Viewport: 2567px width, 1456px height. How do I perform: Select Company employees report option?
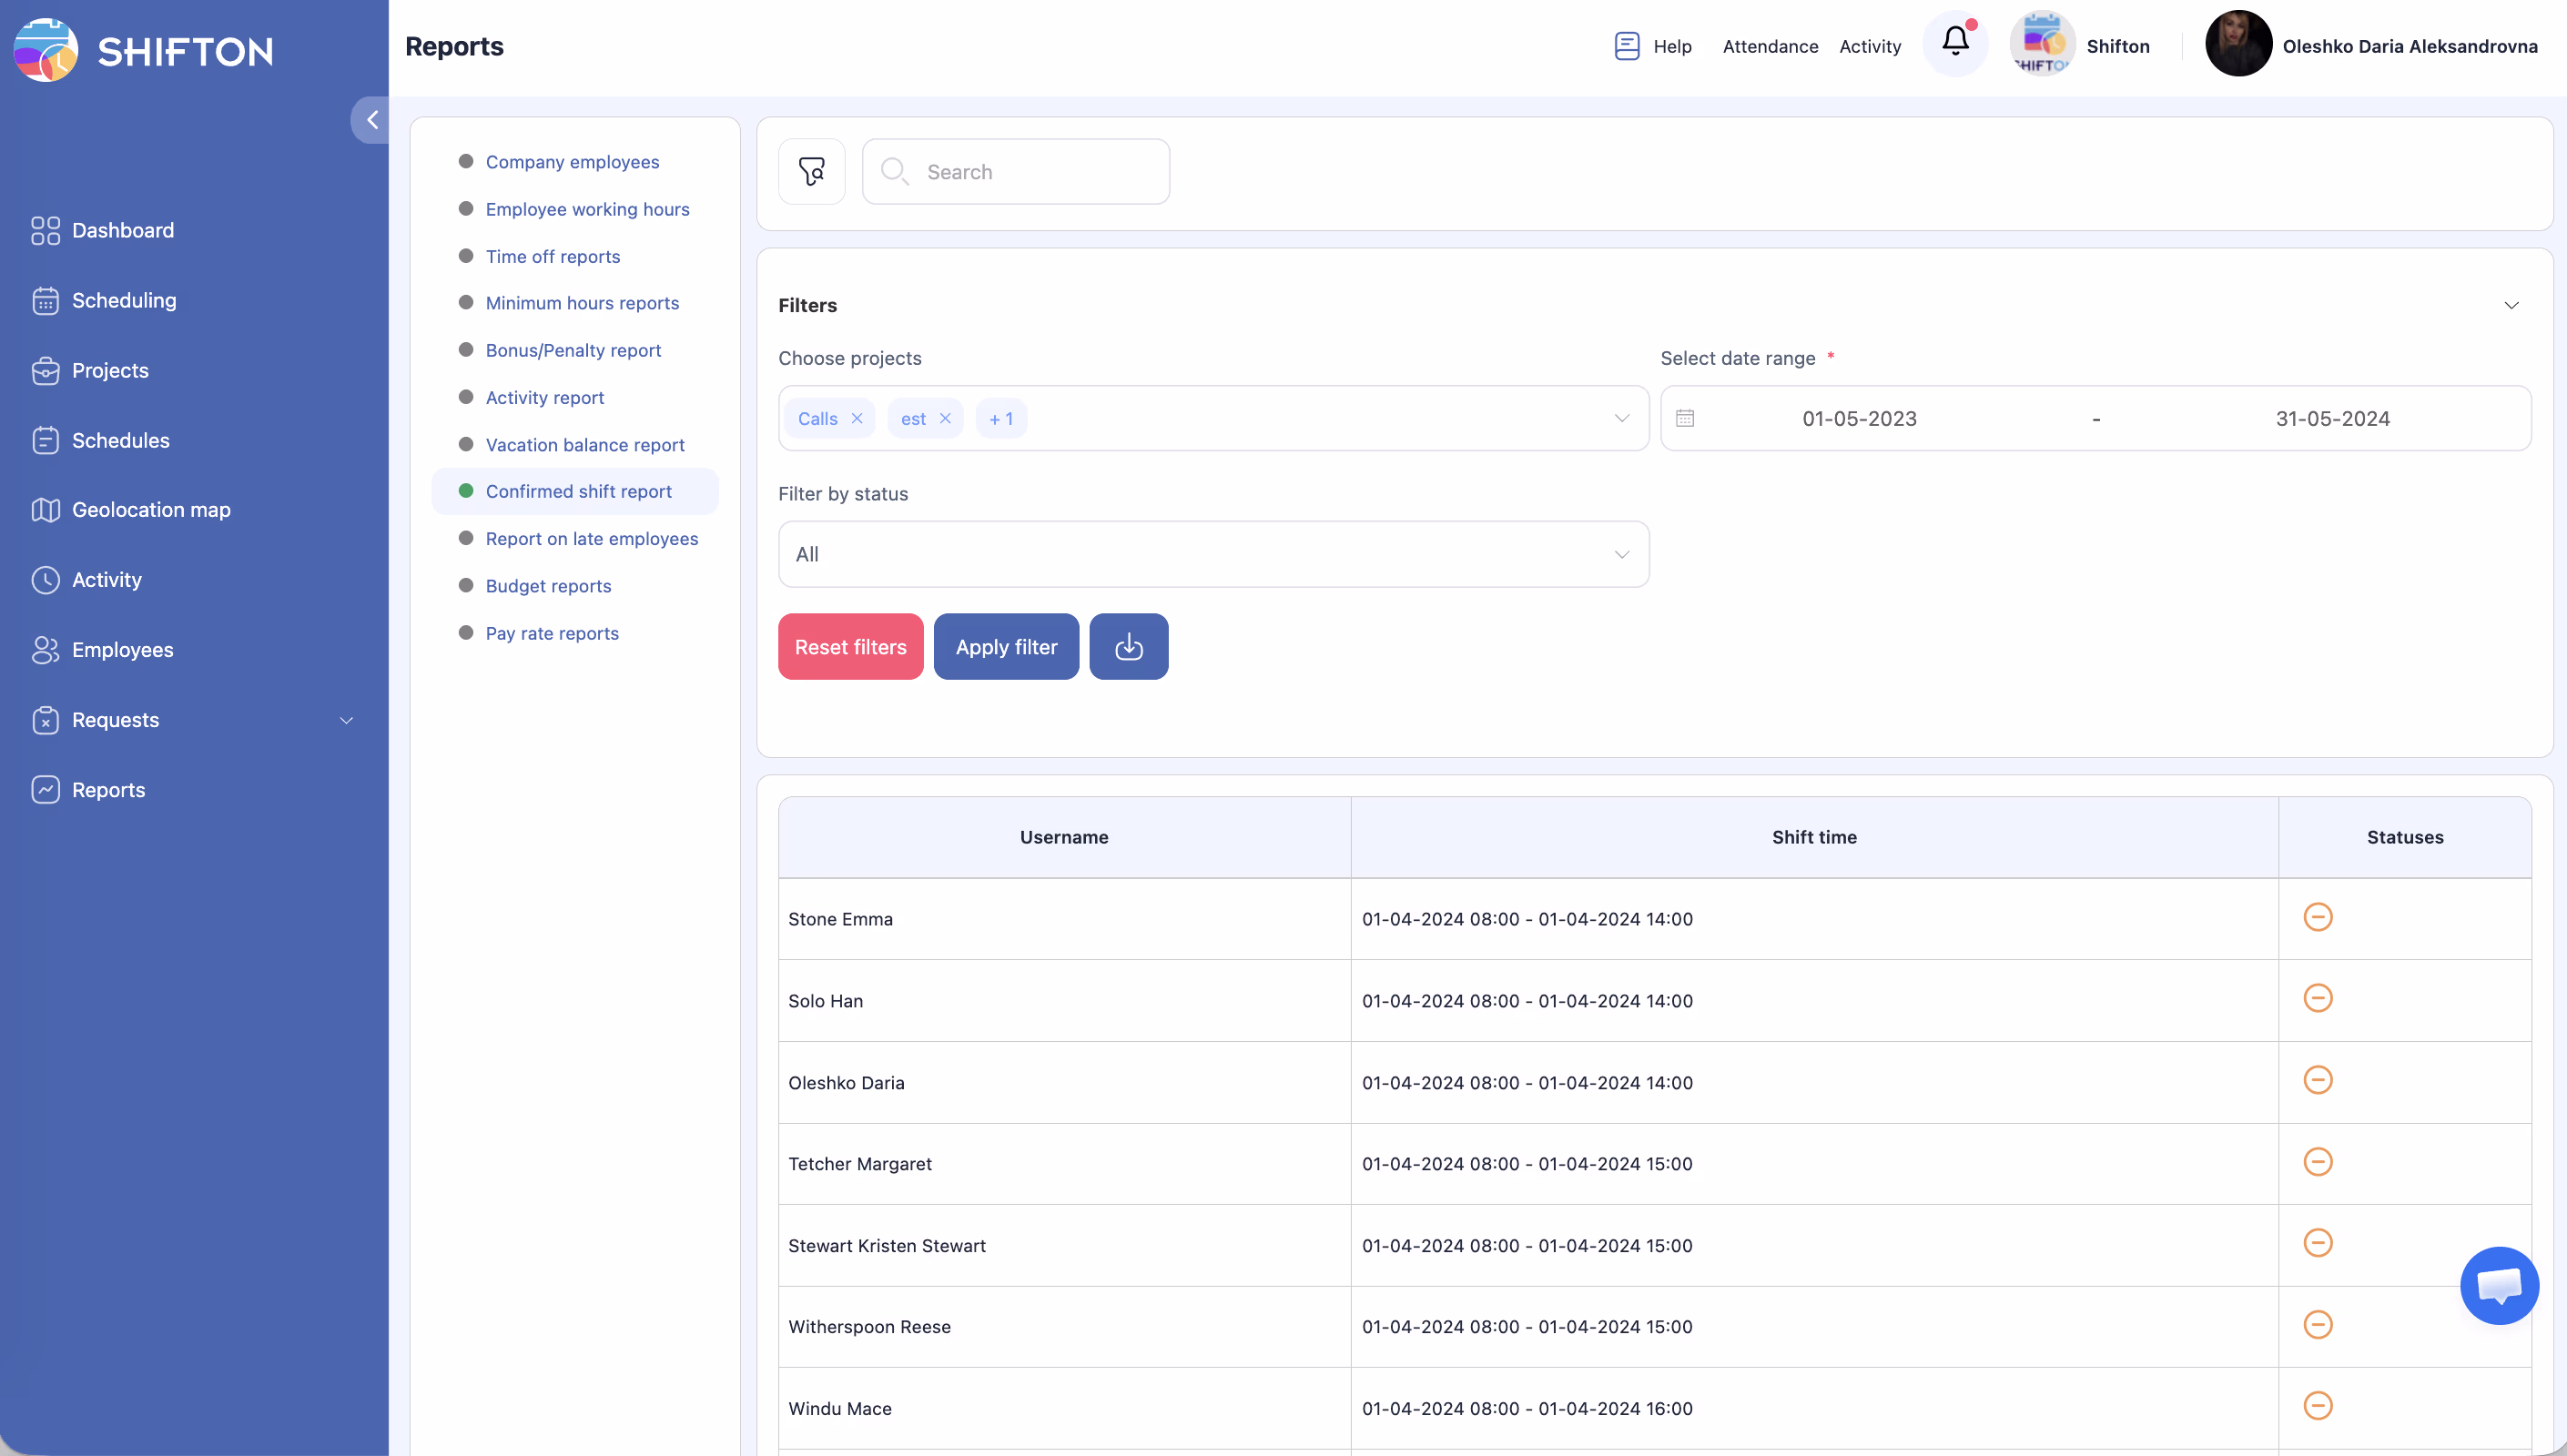coord(572,162)
